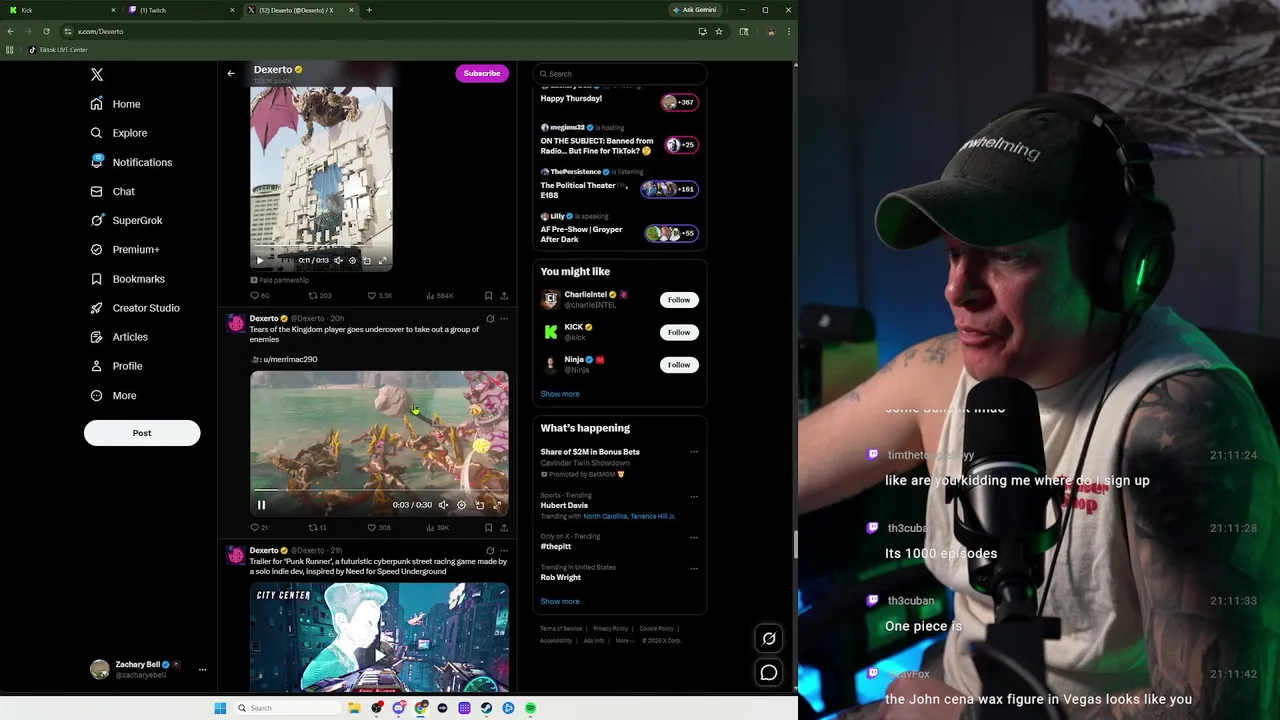Mute the top video paused at 0:11
1280x720 pixels.
338,260
